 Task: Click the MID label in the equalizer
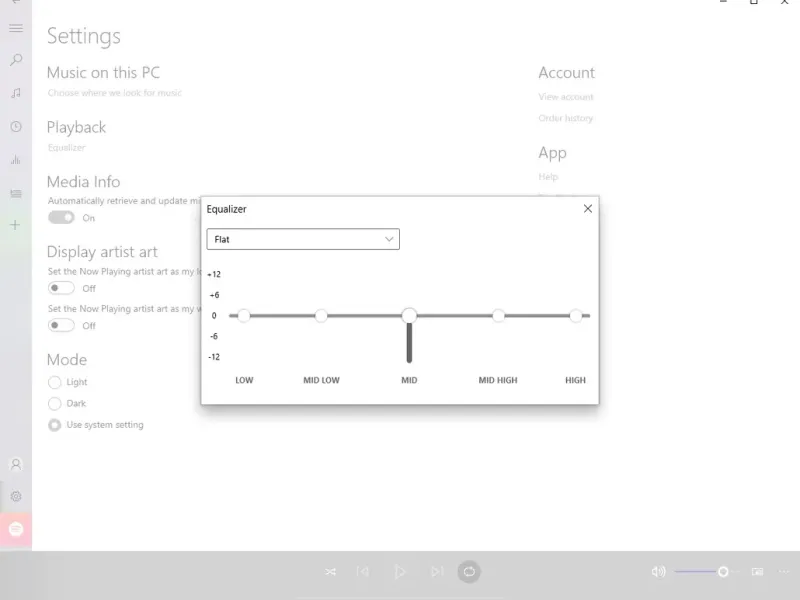(409, 380)
